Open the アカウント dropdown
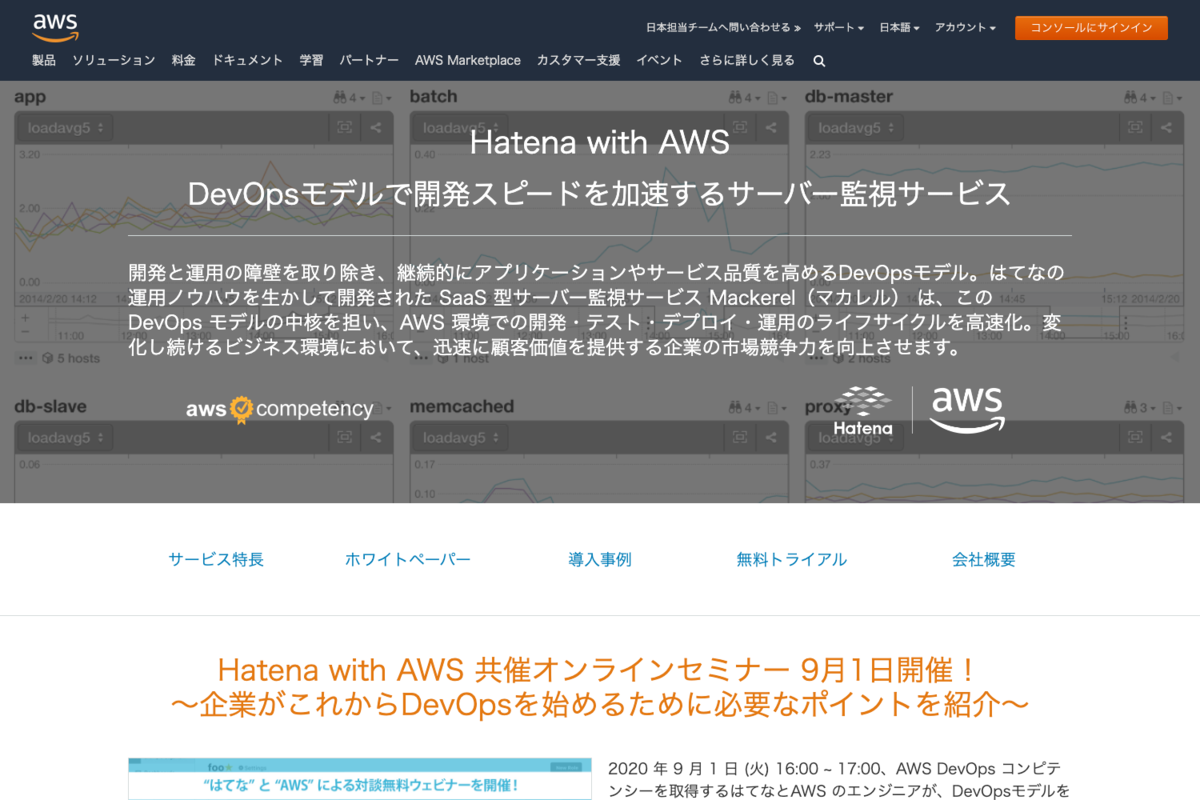Screen dimensions: 1200x800 (965, 28)
